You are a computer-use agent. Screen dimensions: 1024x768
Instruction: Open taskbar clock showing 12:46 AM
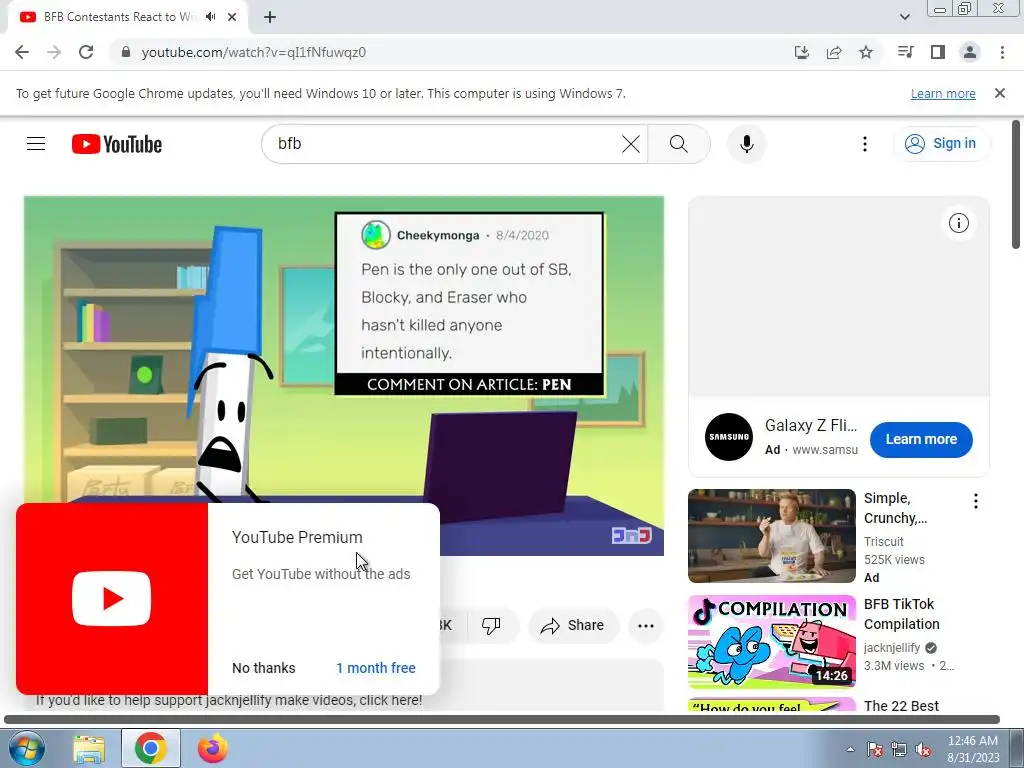click(x=973, y=749)
